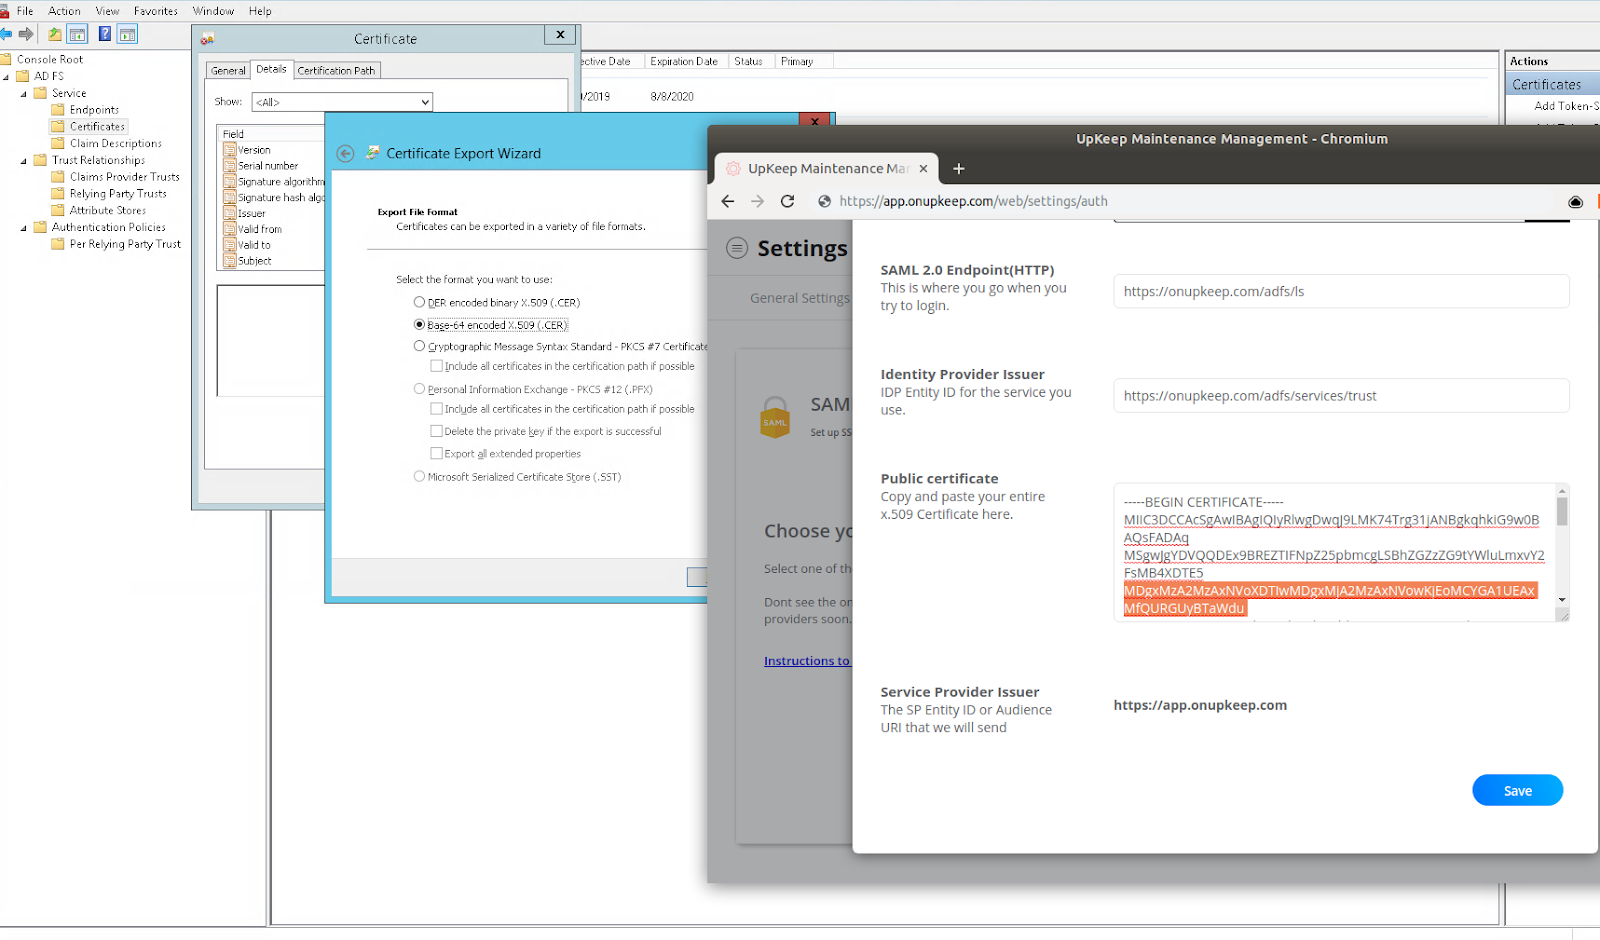Open the Show dropdown in Certificate dialog
Image resolution: width=1600 pixels, height=940 pixels.
coord(342,102)
